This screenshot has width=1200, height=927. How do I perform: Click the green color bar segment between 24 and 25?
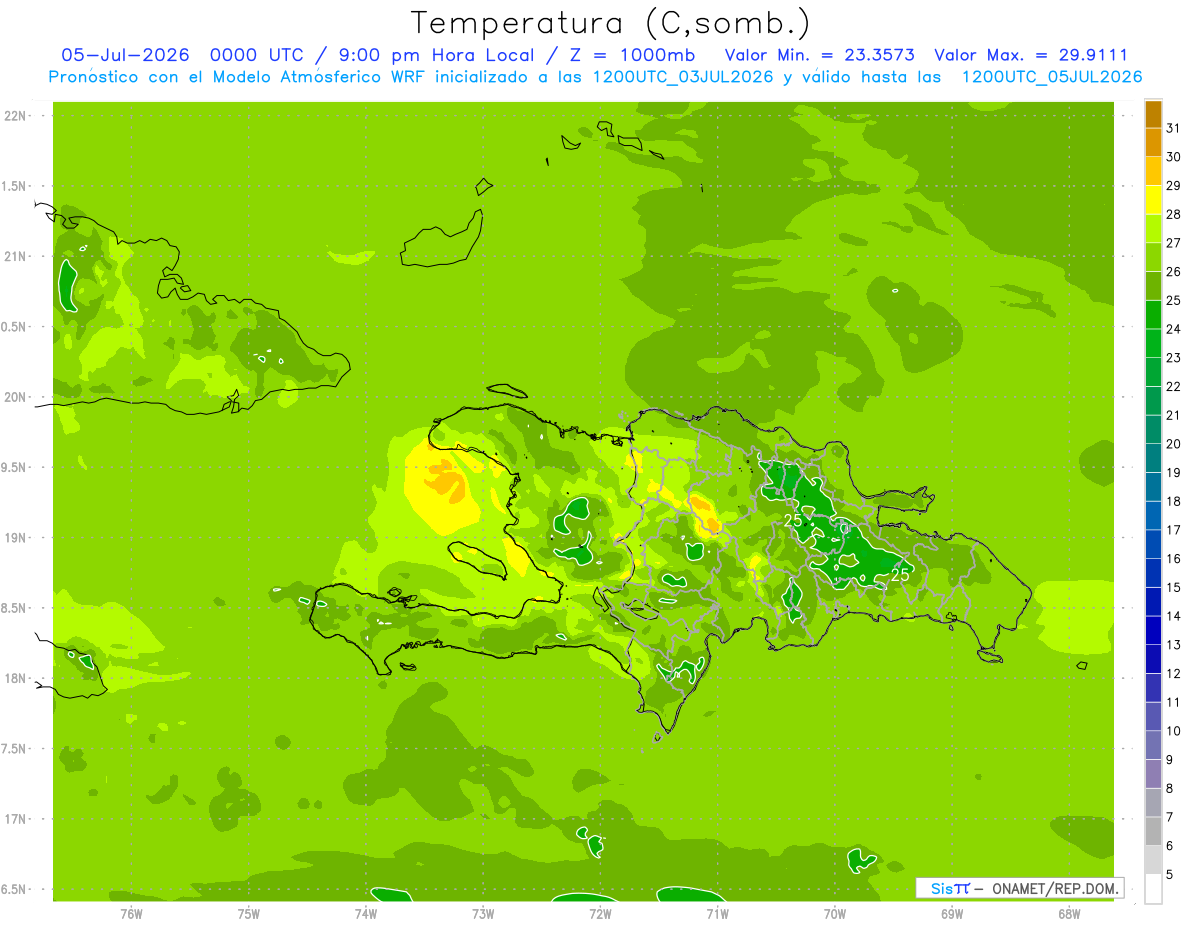tap(1153, 315)
